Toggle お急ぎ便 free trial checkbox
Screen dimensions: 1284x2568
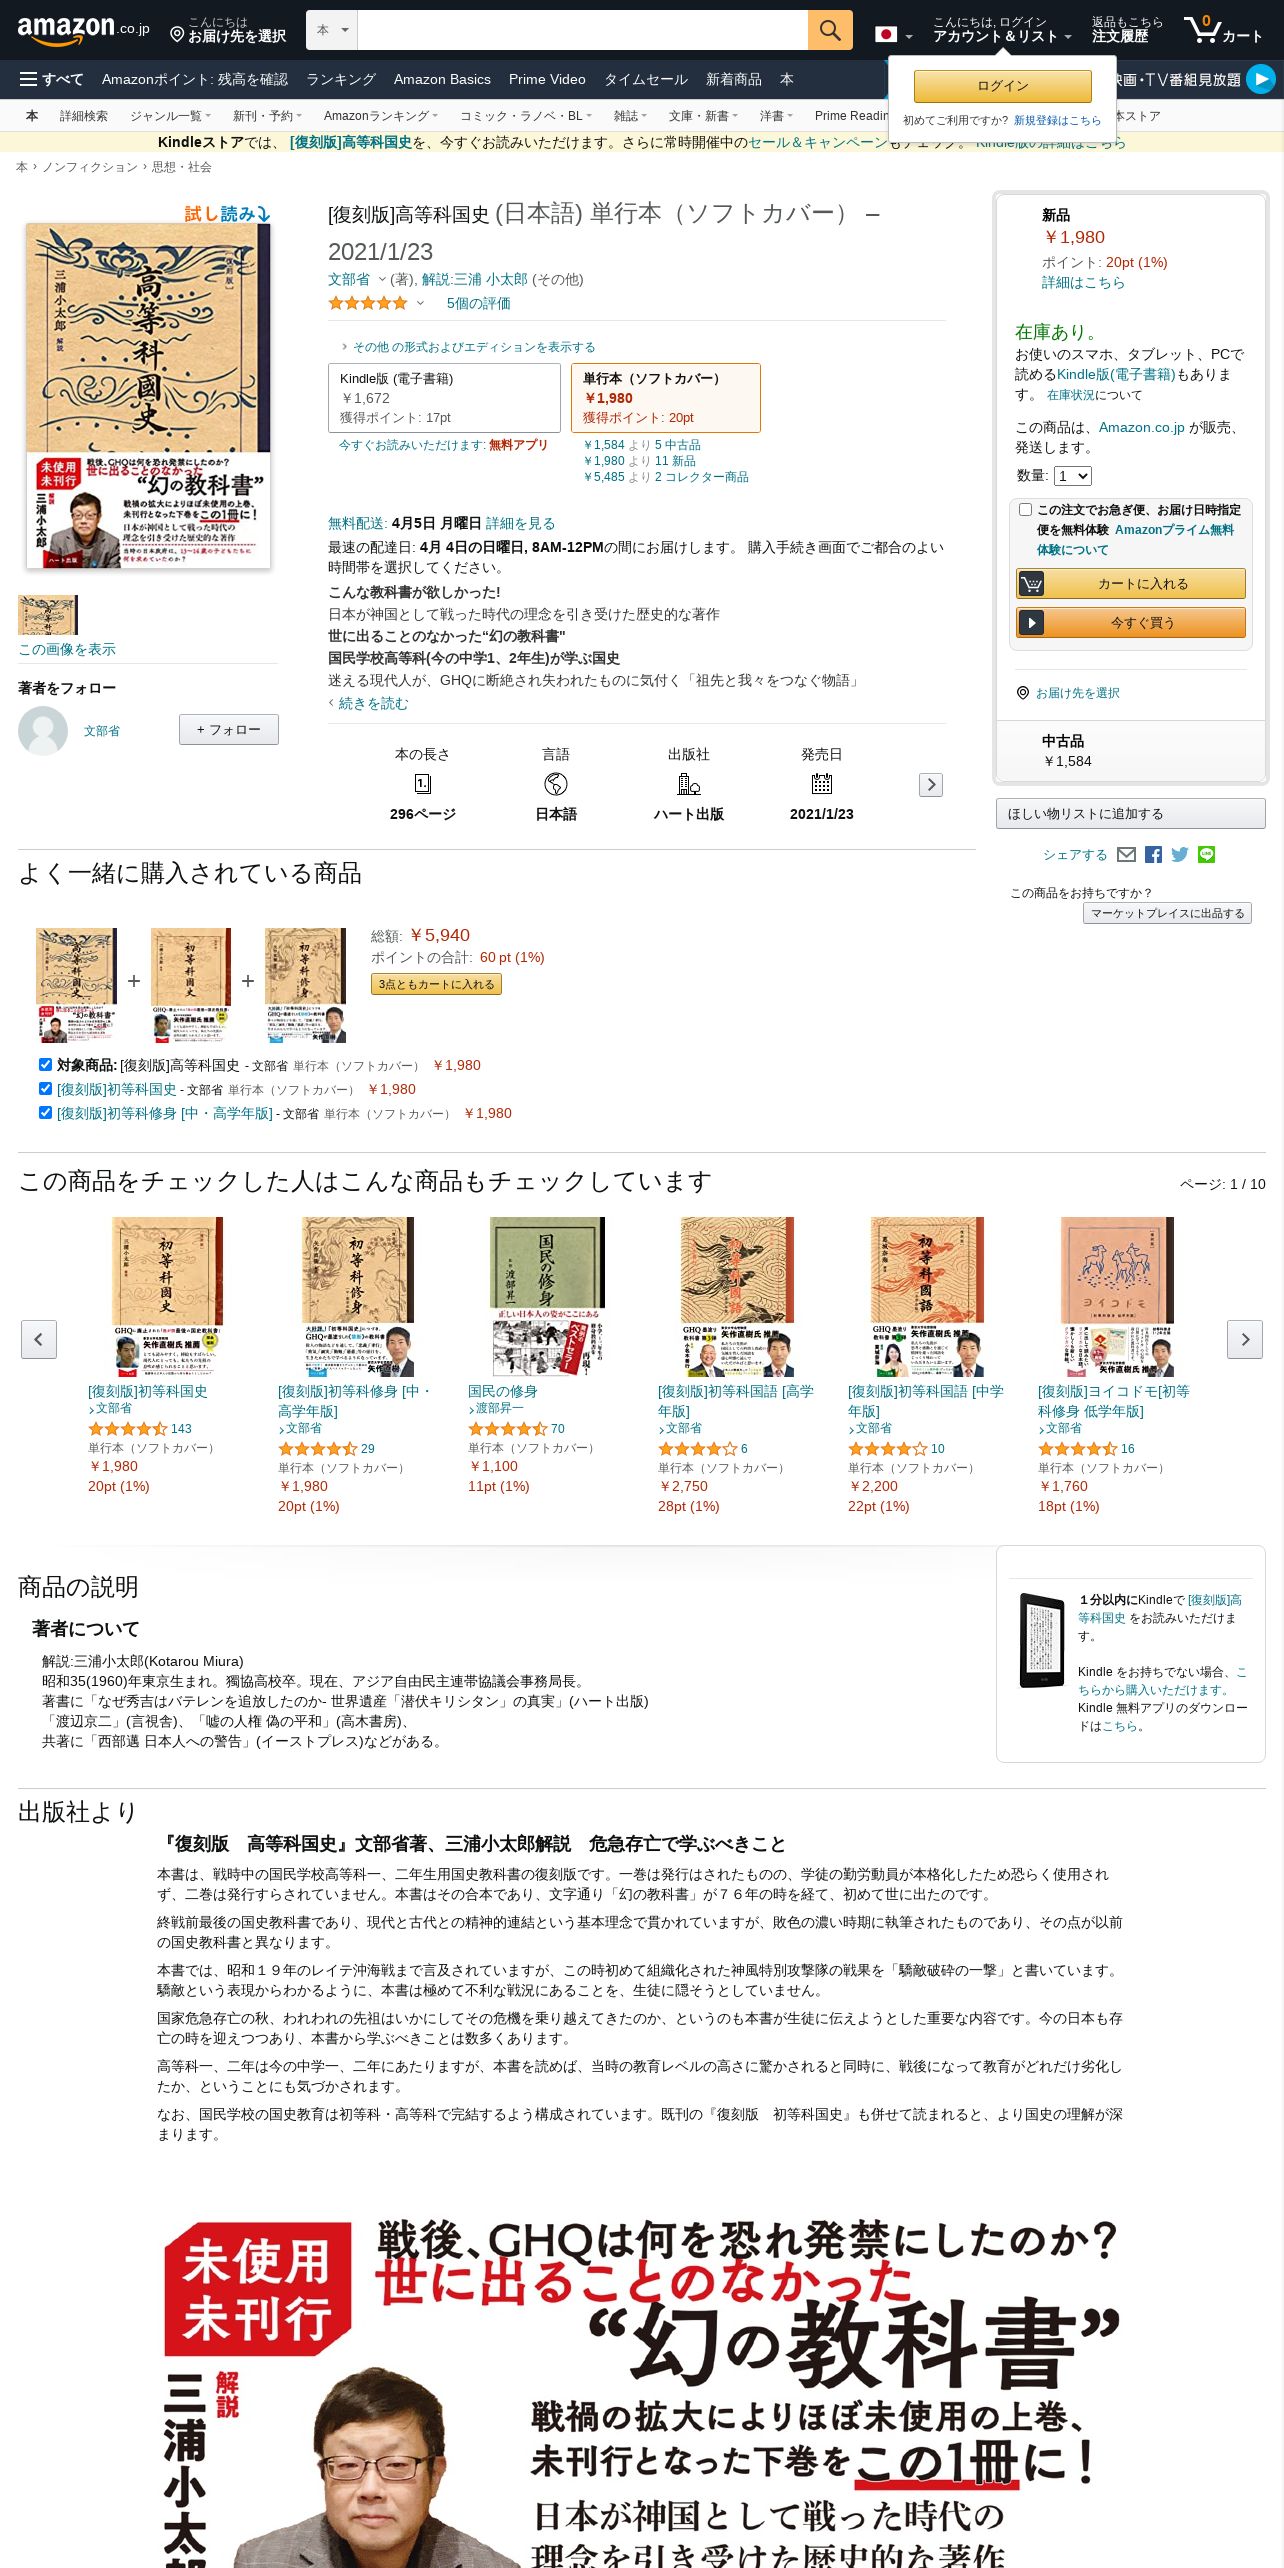tap(1025, 509)
